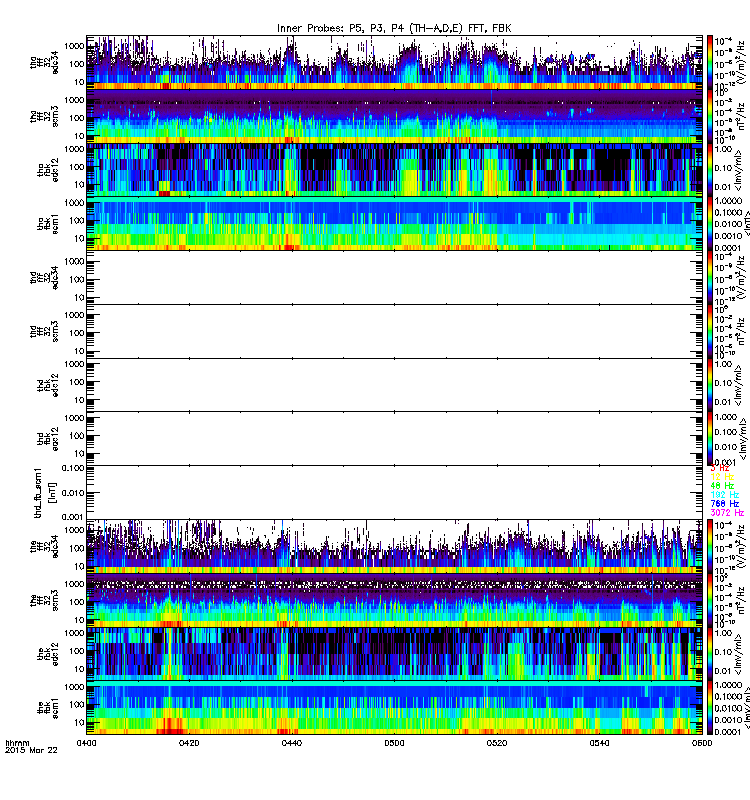Click inside the the fff edc34 spectrogram panel
The height and width of the screenshot is (800, 750).
coord(394,547)
